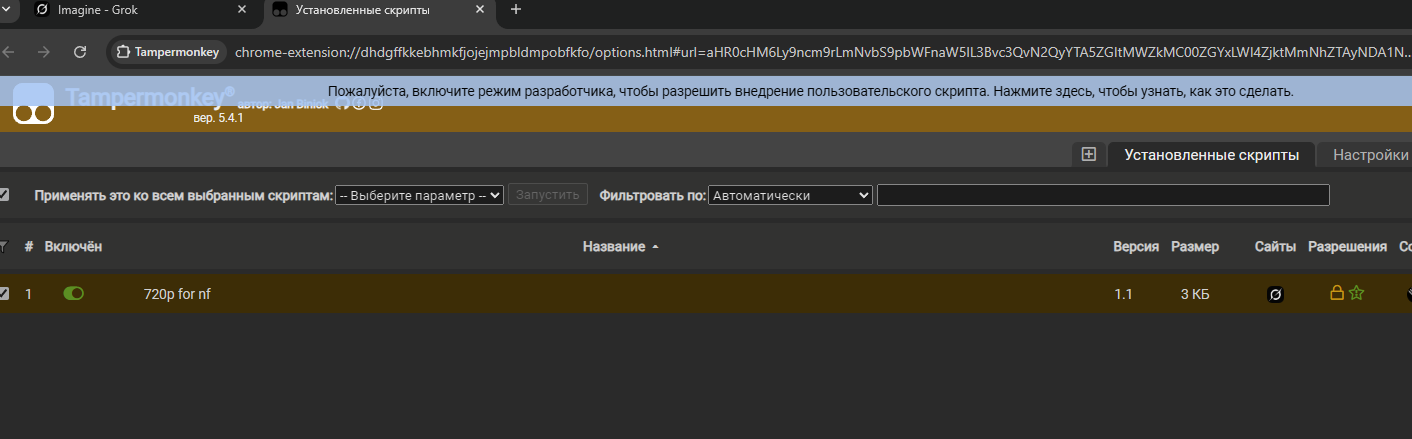1412x439 pixels.
Task: Open the 720p for nf script
Action: point(177,294)
